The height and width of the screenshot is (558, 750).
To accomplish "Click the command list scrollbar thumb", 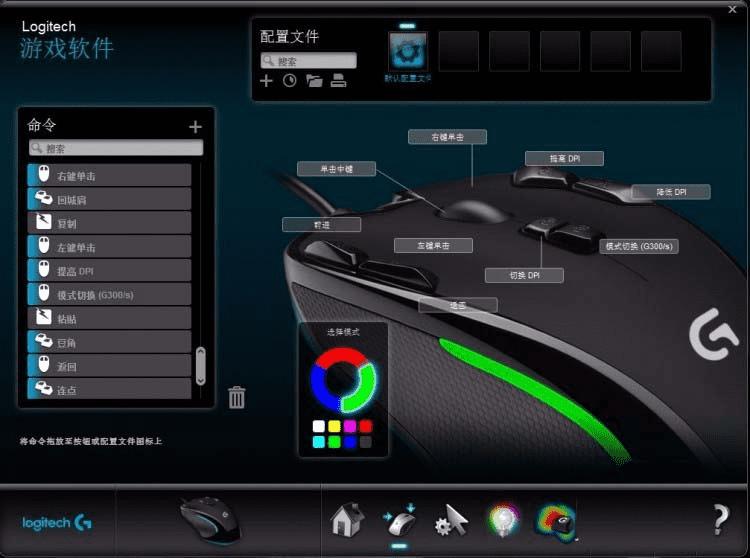I will [201, 366].
